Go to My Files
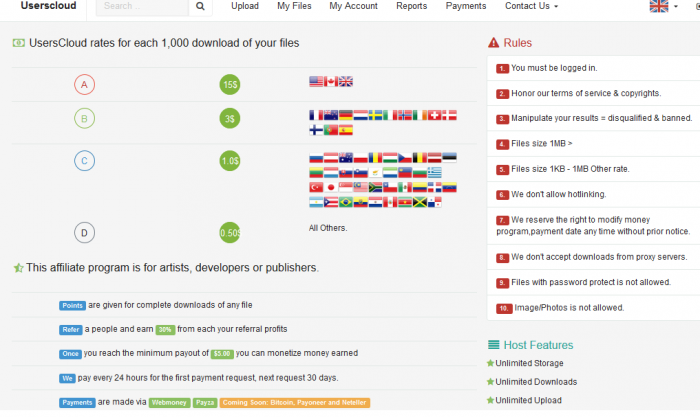Image resolution: width=700 pixels, height=417 pixels. 294,6
